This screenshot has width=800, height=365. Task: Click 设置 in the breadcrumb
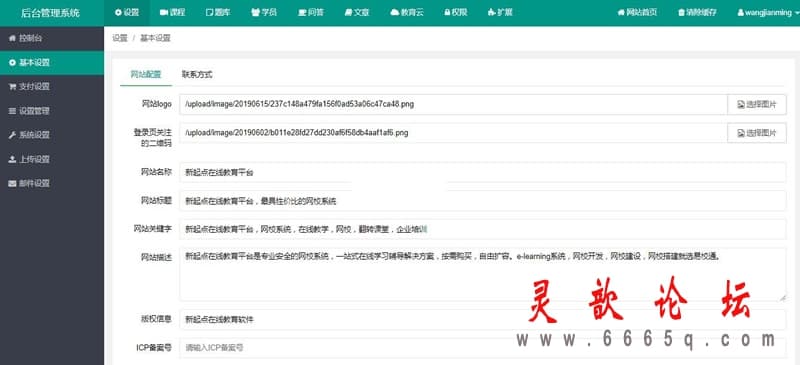coord(119,38)
